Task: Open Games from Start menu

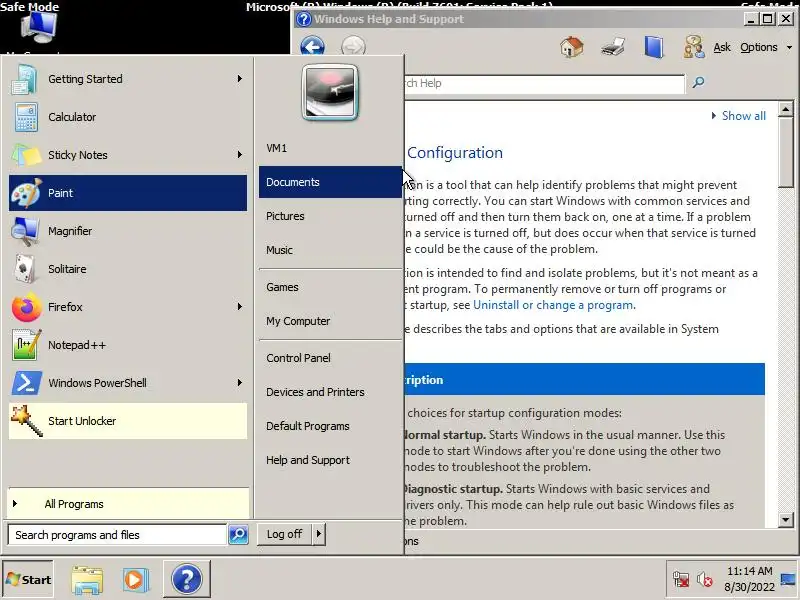Action: tap(330, 287)
